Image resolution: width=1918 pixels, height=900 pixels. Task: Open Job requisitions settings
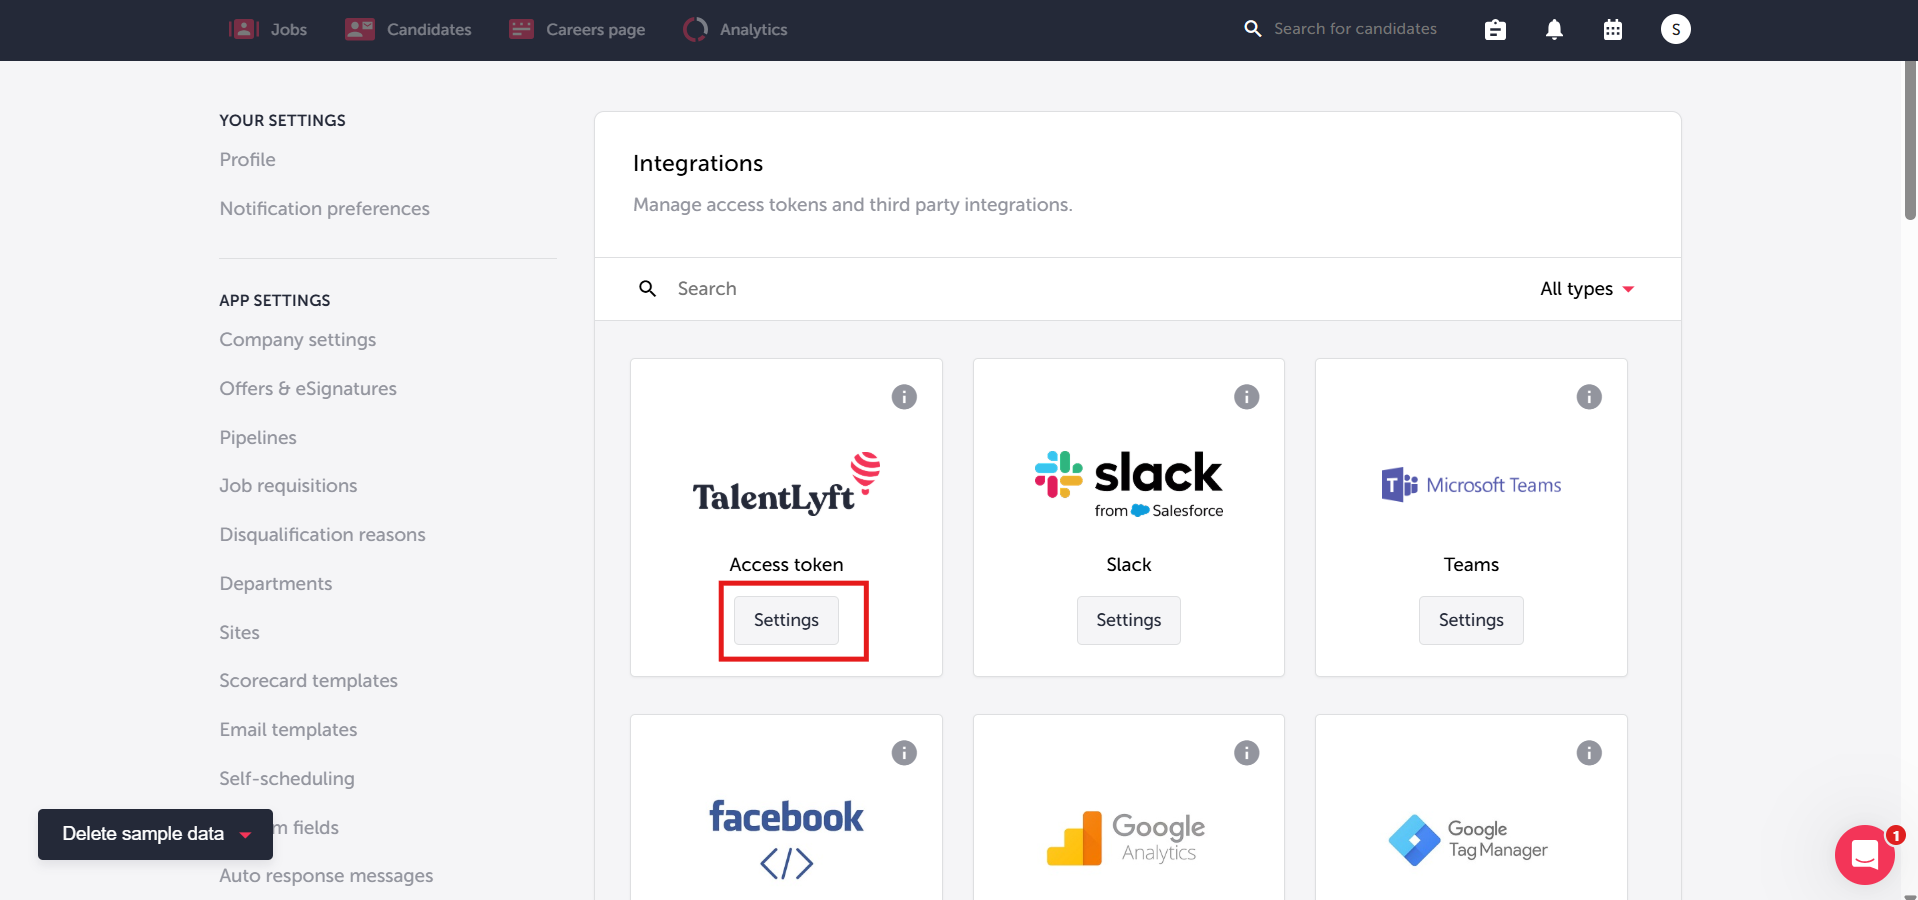(x=288, y=486)
